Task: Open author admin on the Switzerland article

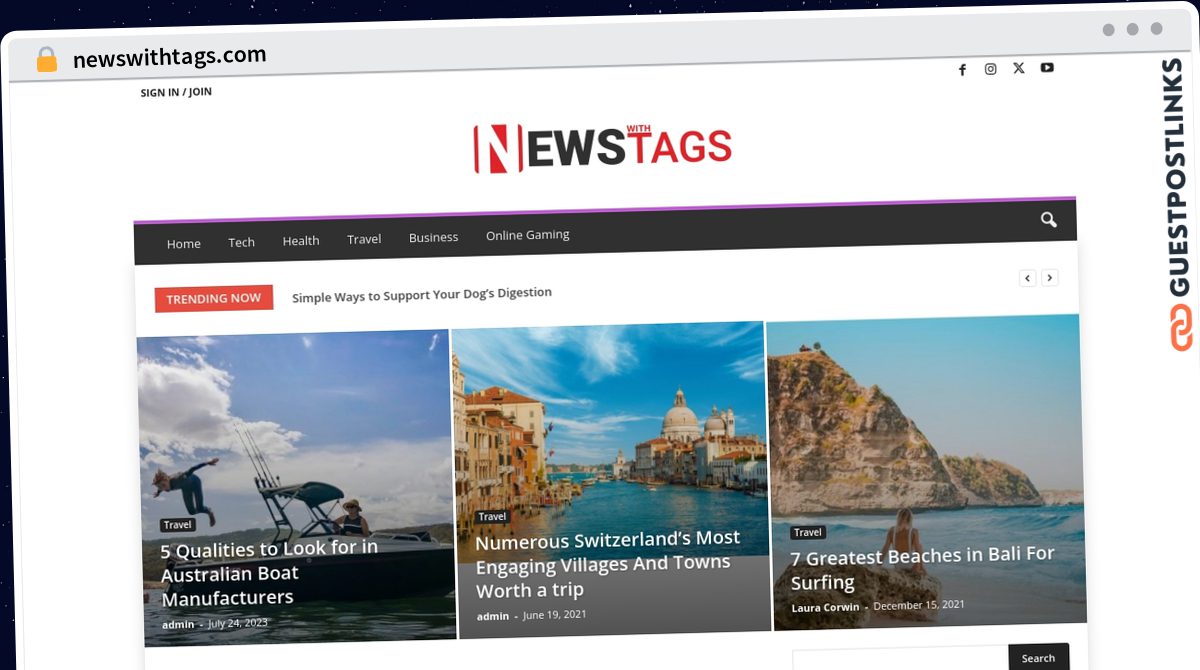Action: (x=493, y=616)
